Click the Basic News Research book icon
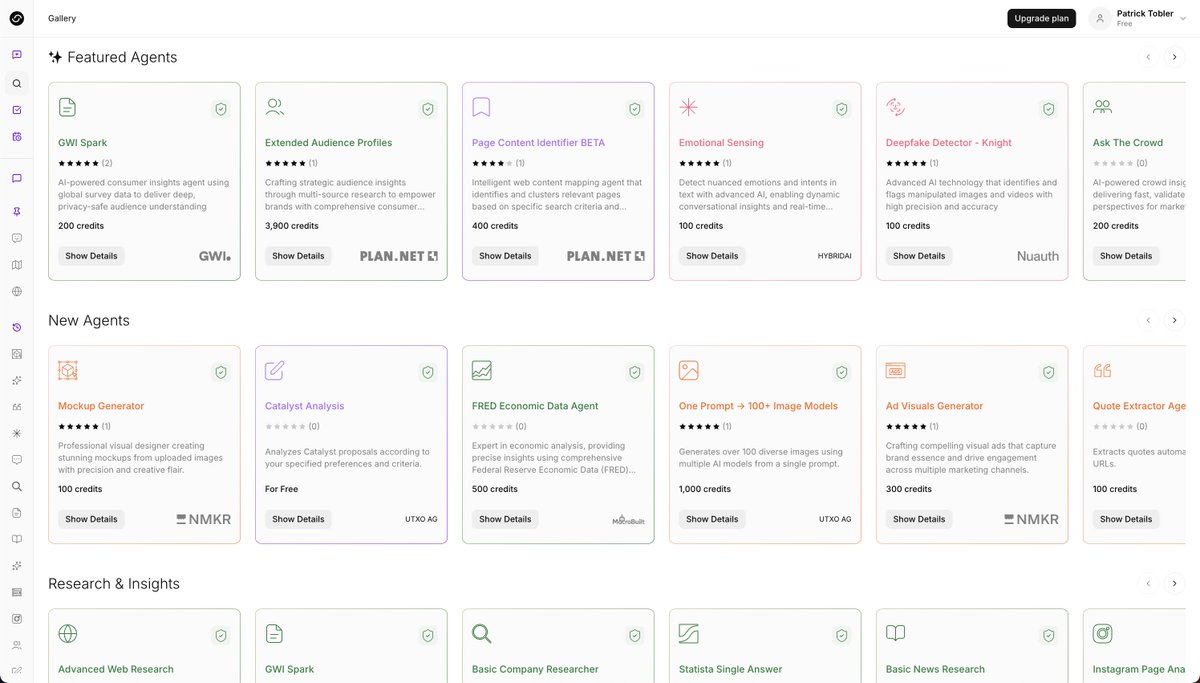The width and height of the screenshot is (1200, 683). [x=895, y=633]
